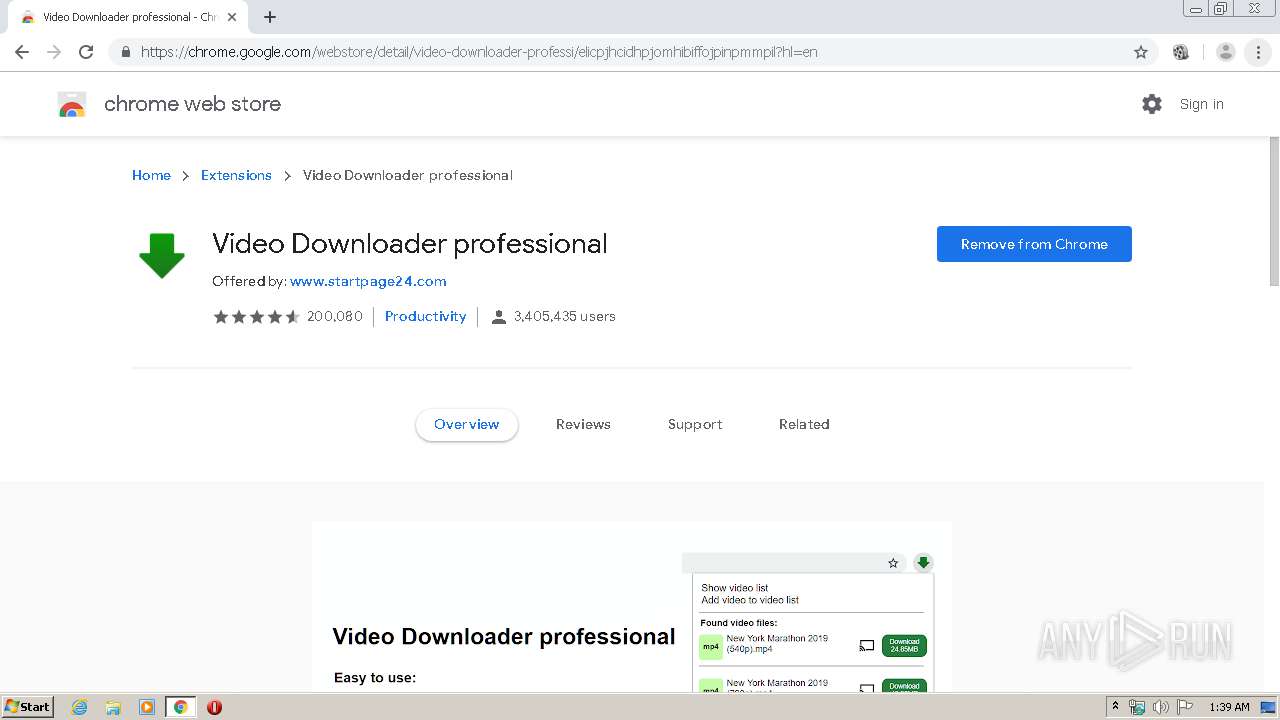The width and height of the screenshot is (1280, 720).
Task: Sign in to the Chrome Web Store
Action: [1201, 104]
